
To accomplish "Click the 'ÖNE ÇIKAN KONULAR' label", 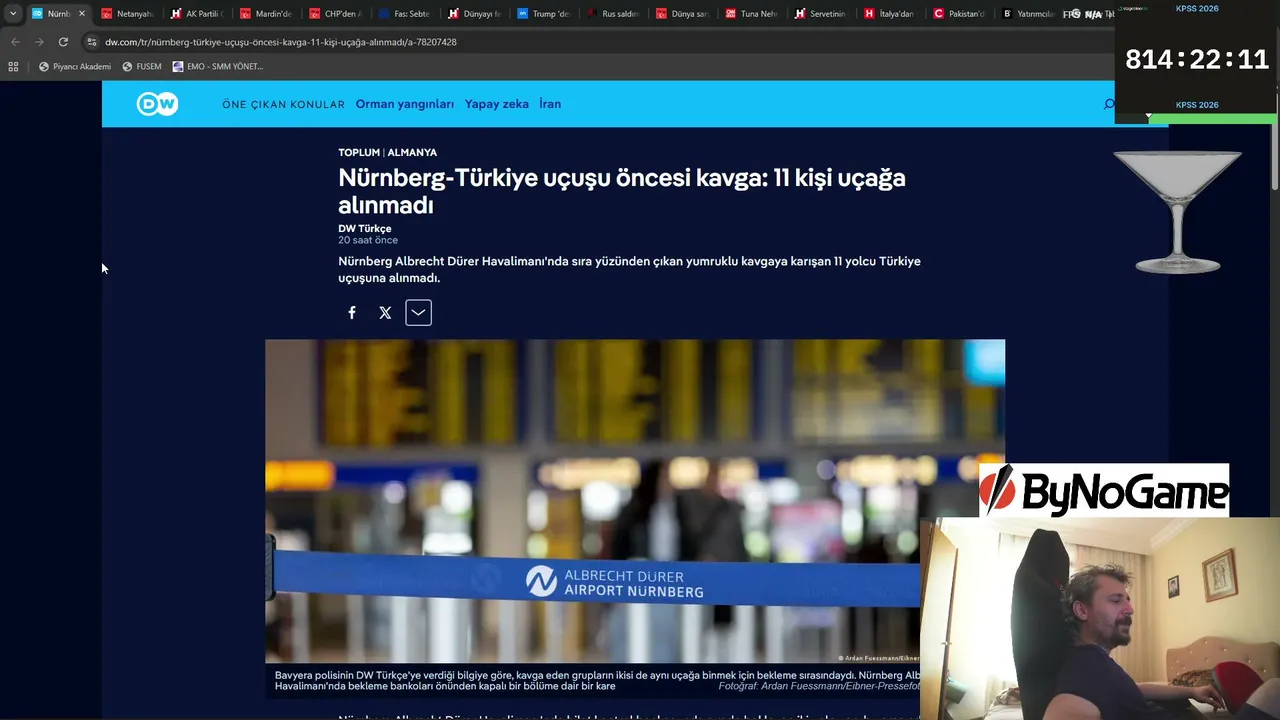I will click(283, 104).
